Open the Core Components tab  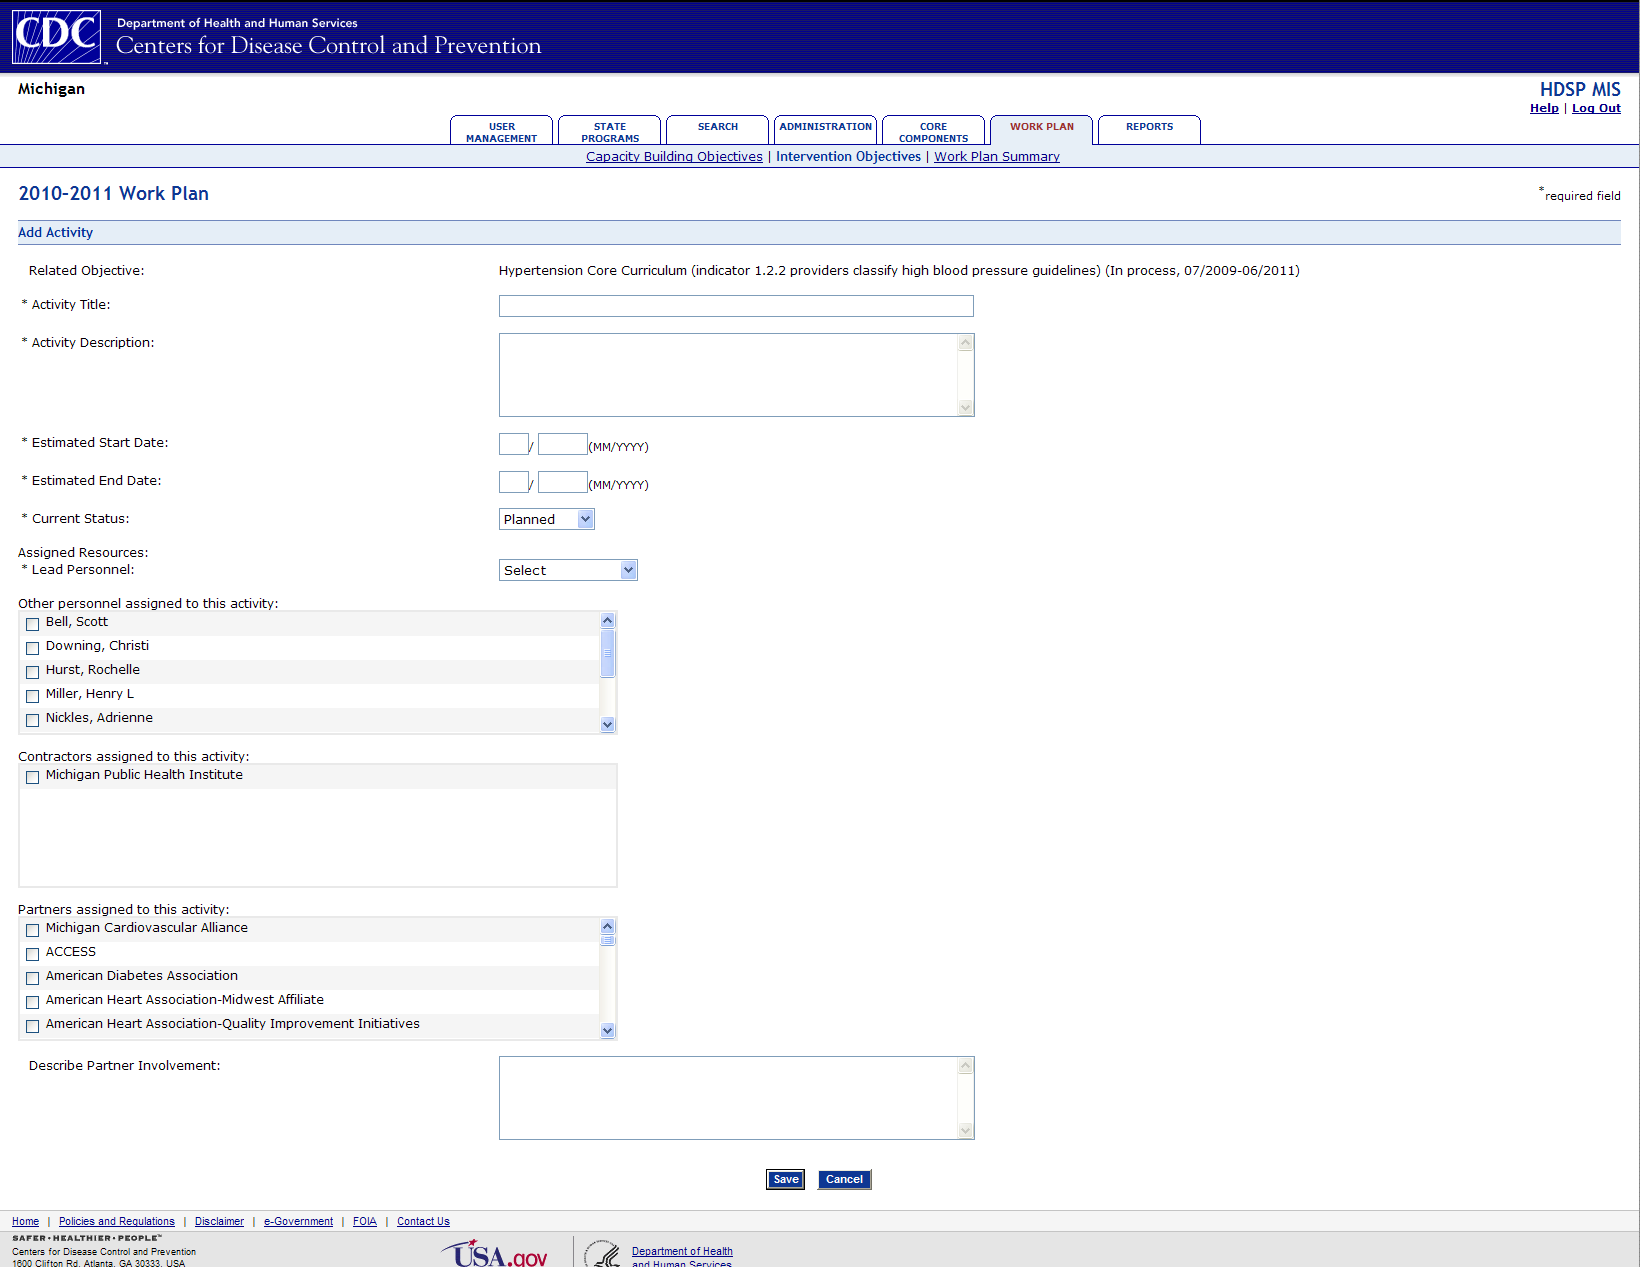933,131
